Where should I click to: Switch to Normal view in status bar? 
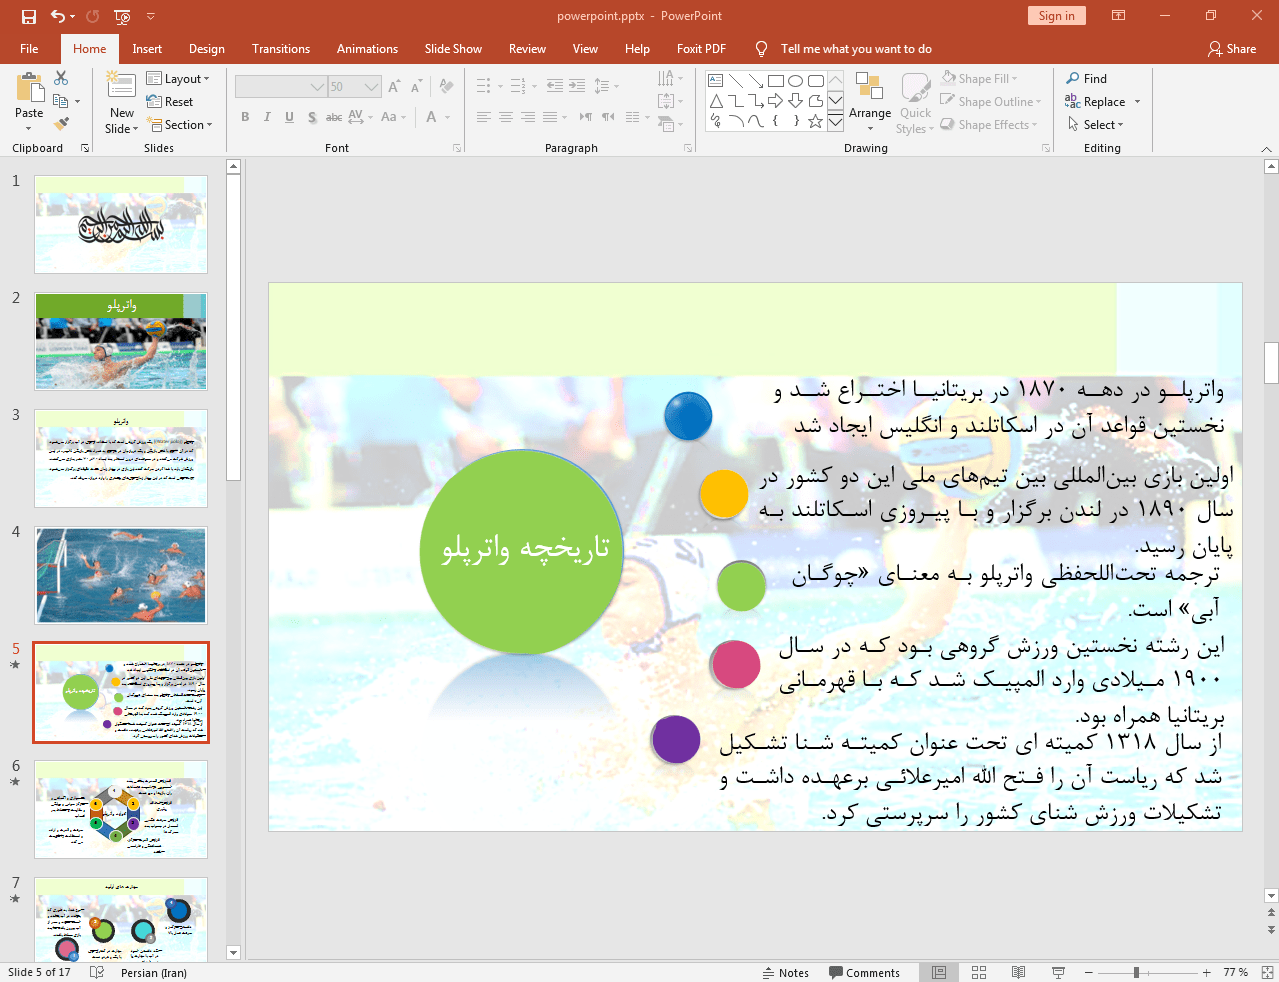pyautogui.click(x=939, y=972)
